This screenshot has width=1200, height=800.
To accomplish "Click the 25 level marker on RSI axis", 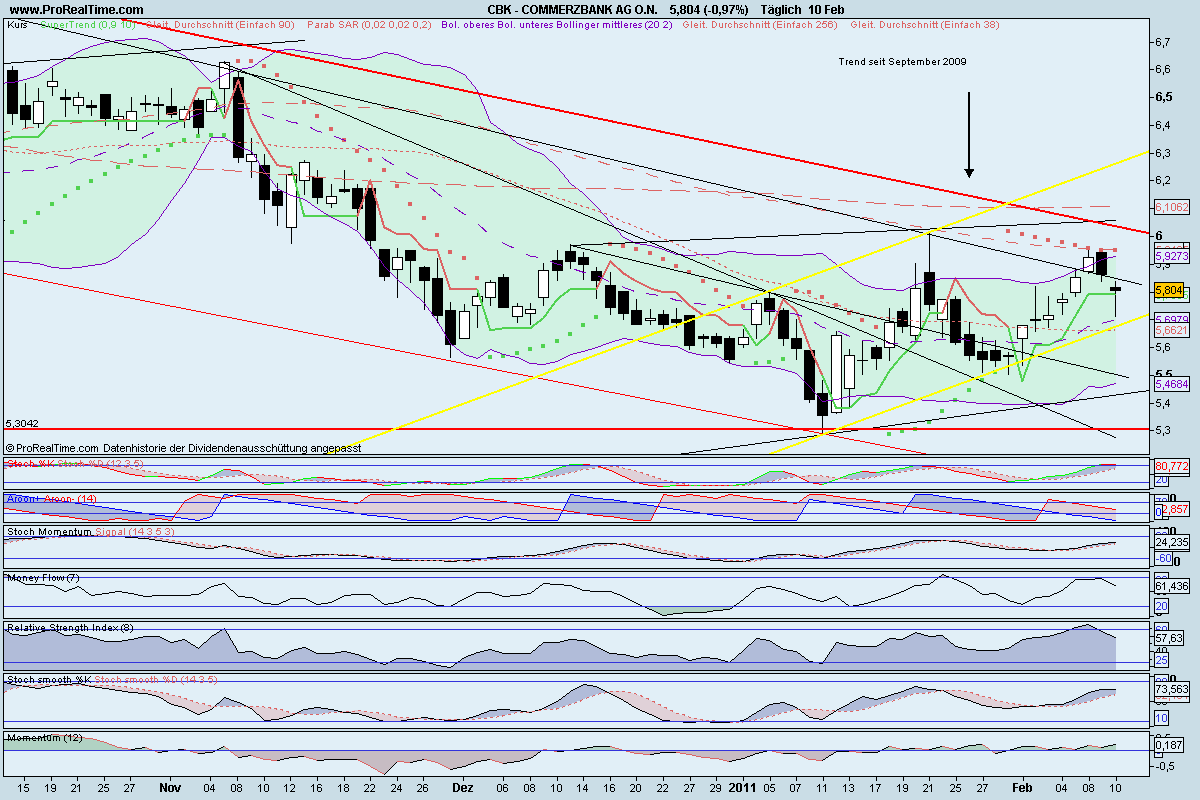I will (1161, 661).
